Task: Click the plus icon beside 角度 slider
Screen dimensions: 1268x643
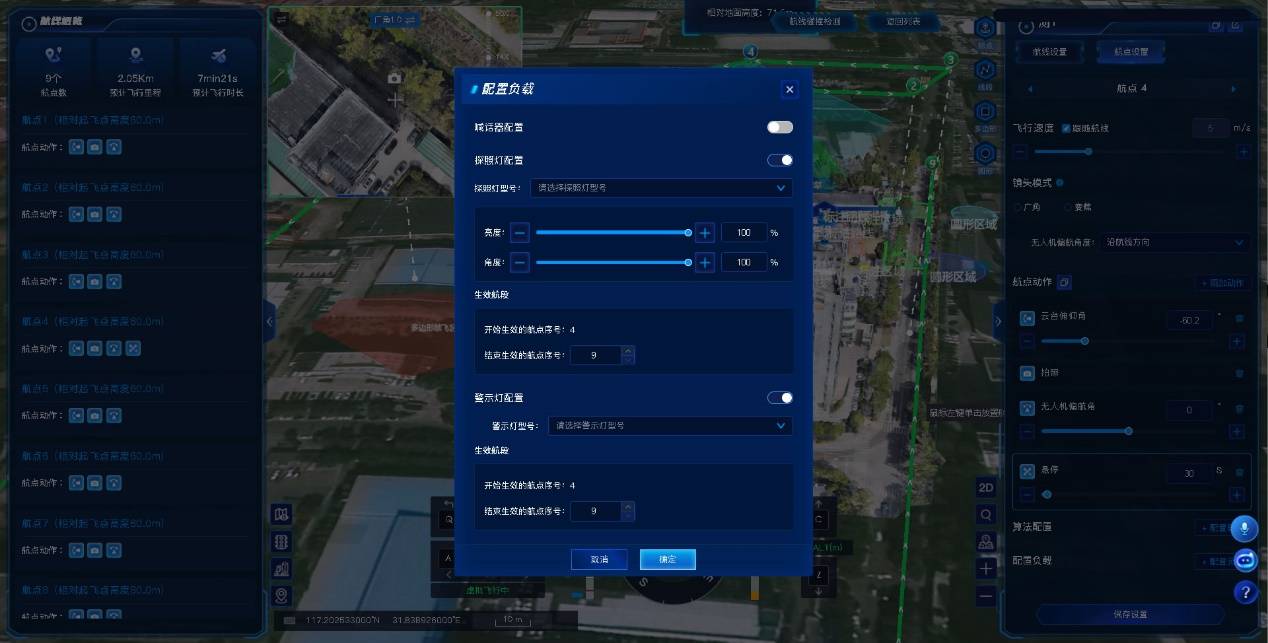Action: click(x=705, y=263)
